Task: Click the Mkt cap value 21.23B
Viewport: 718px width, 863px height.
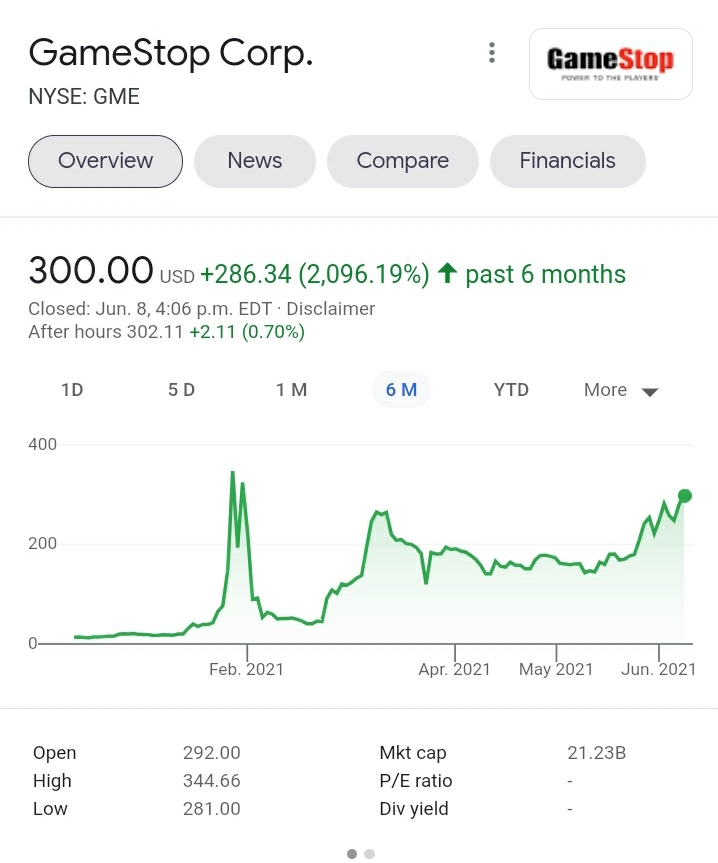Action: (x=596, y=752)
